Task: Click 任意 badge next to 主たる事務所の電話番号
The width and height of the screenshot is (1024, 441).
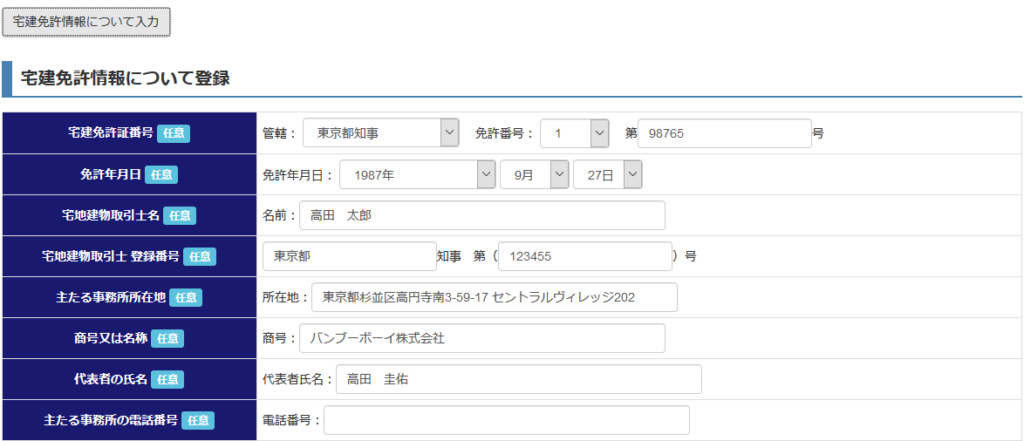Action: 198,421
